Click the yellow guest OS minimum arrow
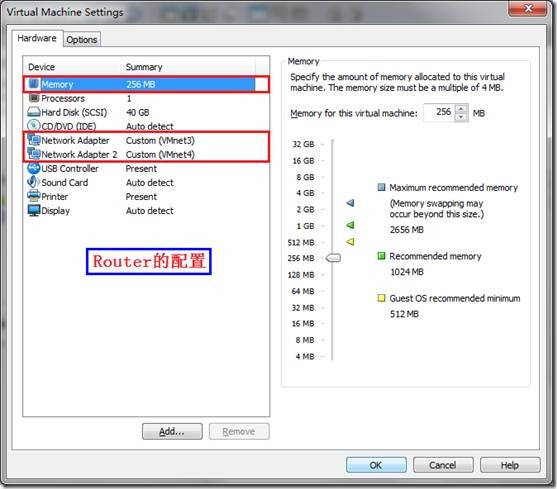The width and height of the screenshot is (557, 489). [x=350, y=242]
